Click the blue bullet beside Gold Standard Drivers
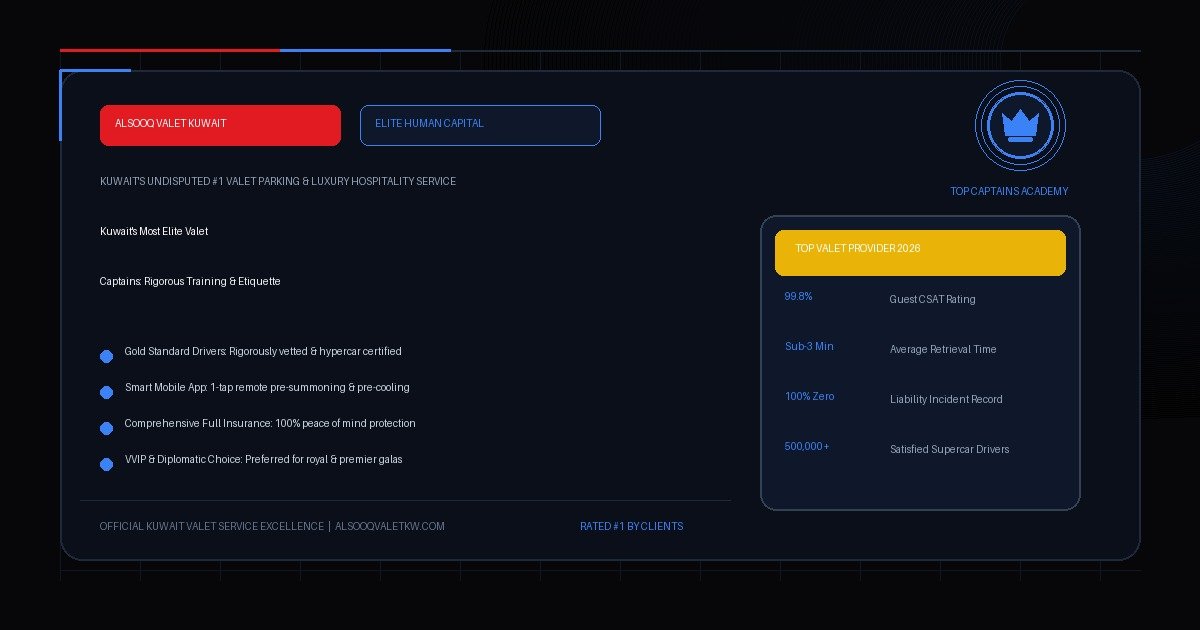This screenshot has height=630, width=1200. (106, 356)
